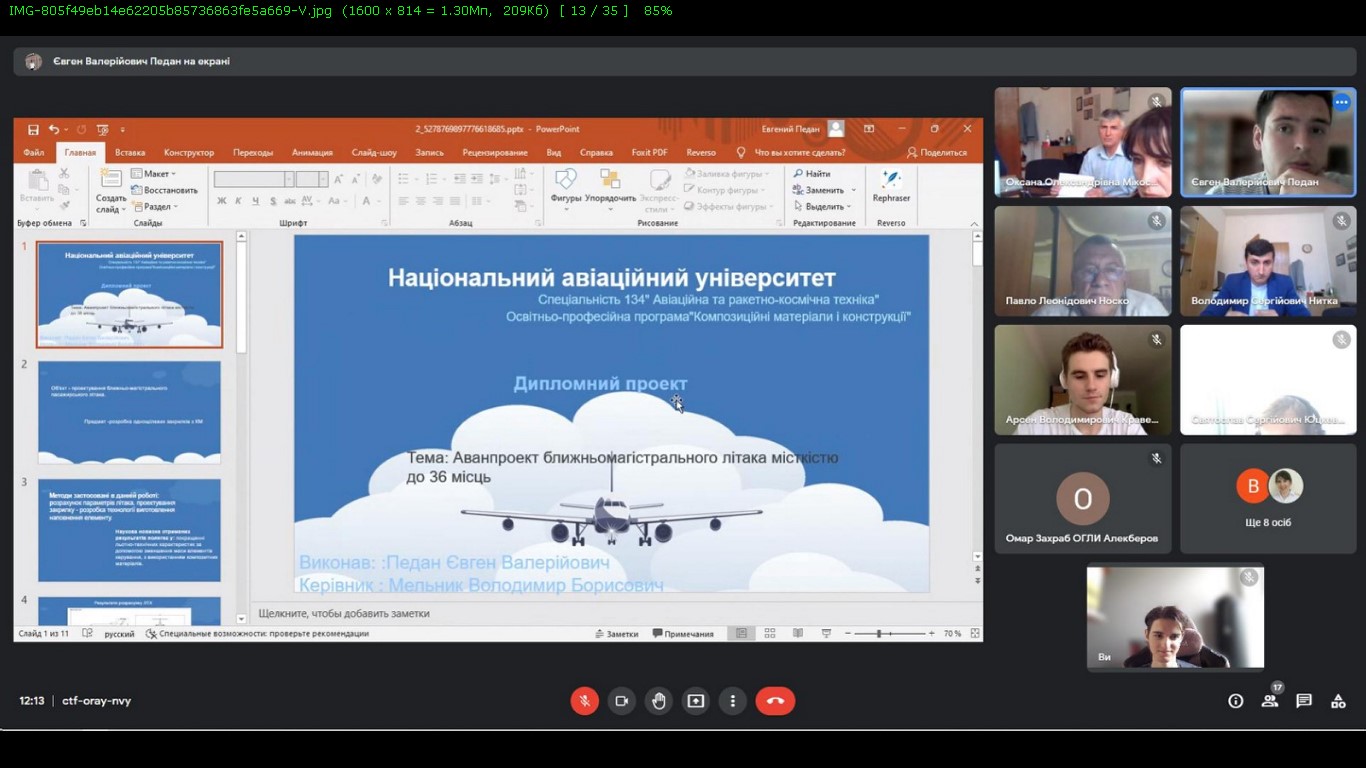Expand the Макет layout dropdown
The width and height of the screenshot is (1366, 768).
pos(151,174)
